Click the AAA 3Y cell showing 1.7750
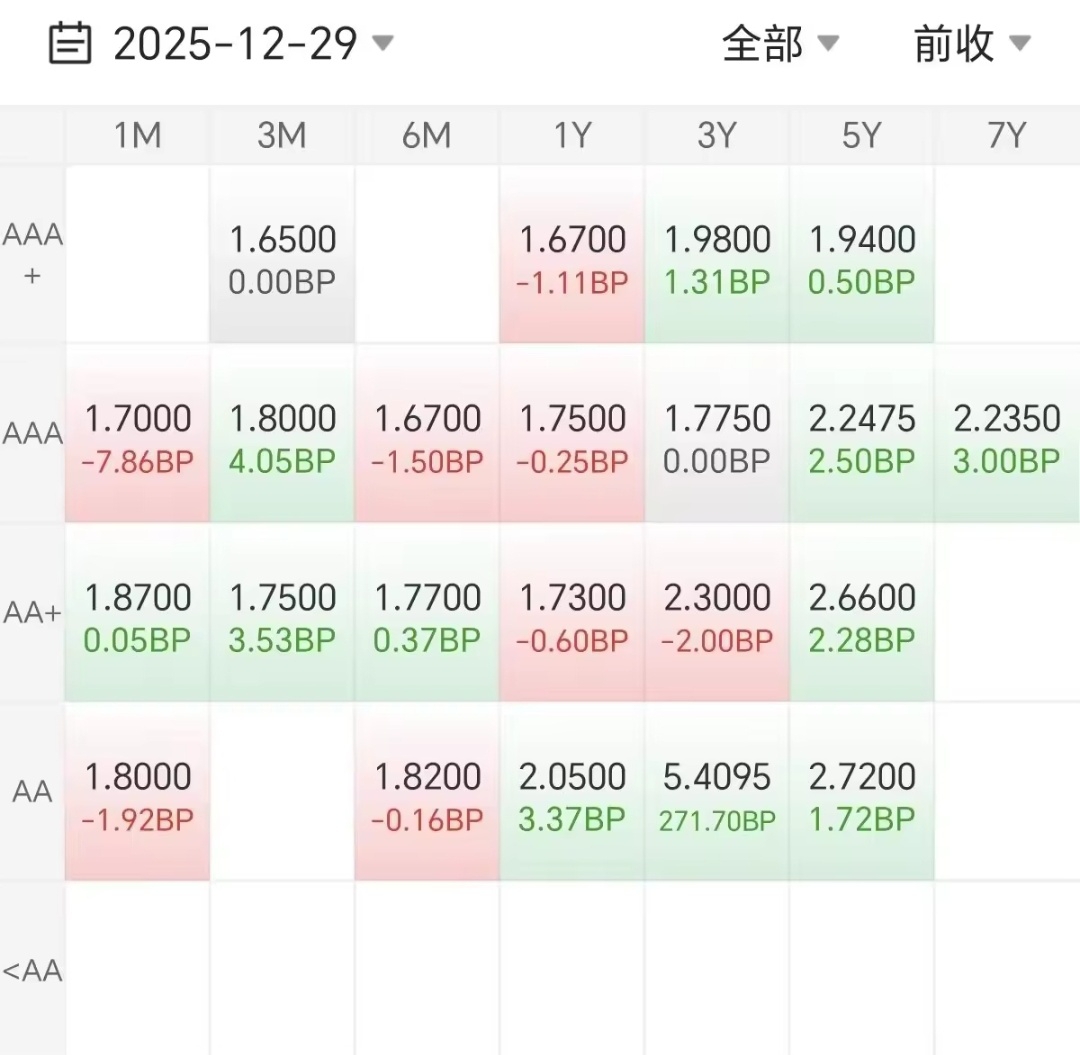Image resolution: width=1080 pixels, height=1055 pixels. (717, 435)
